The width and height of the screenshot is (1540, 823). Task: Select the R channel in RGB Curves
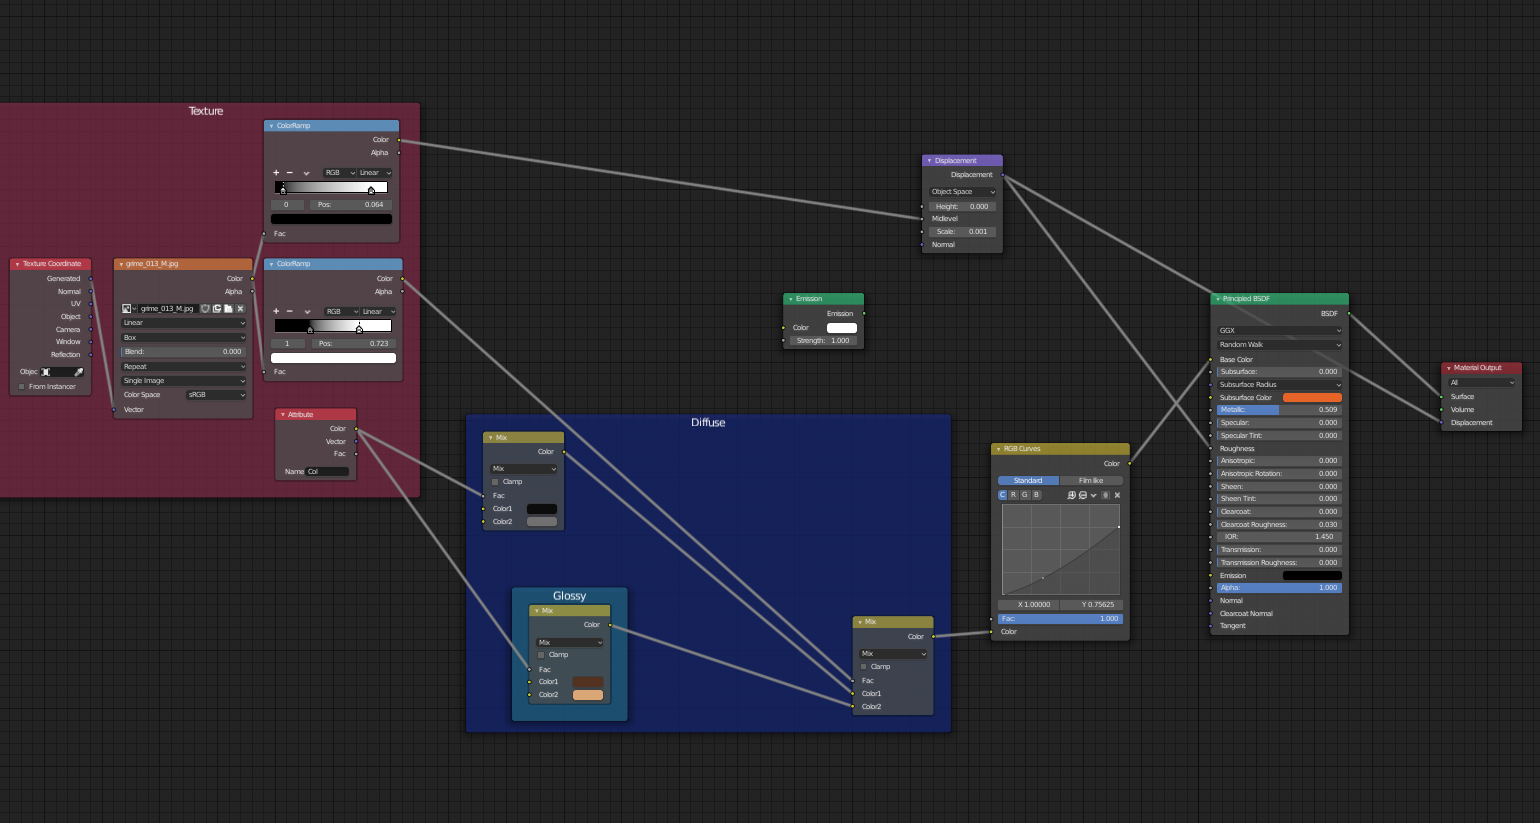tap(1013, 495)
